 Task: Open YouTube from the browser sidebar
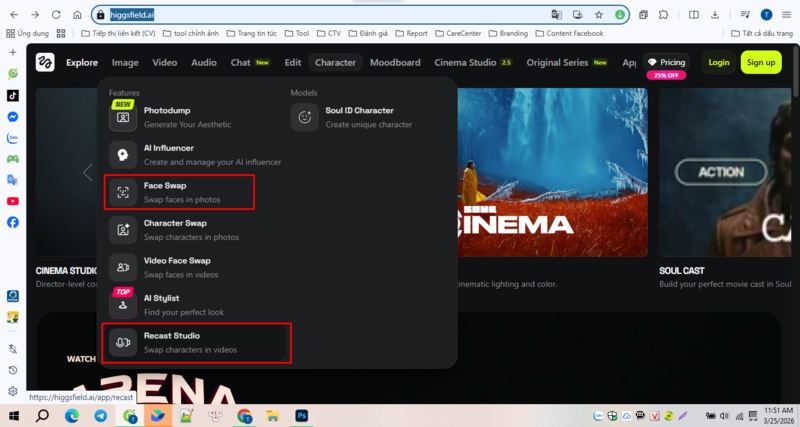click(13, 201)
